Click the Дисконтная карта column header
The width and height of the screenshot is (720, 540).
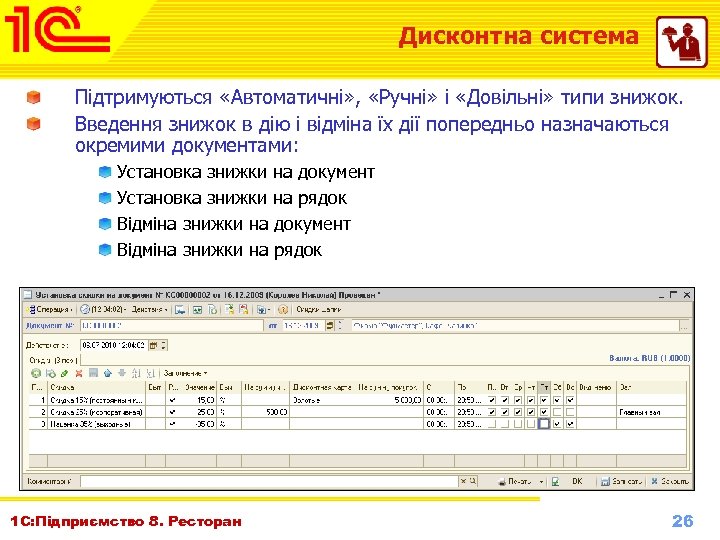pyautogui.click(x=323, y=387)
